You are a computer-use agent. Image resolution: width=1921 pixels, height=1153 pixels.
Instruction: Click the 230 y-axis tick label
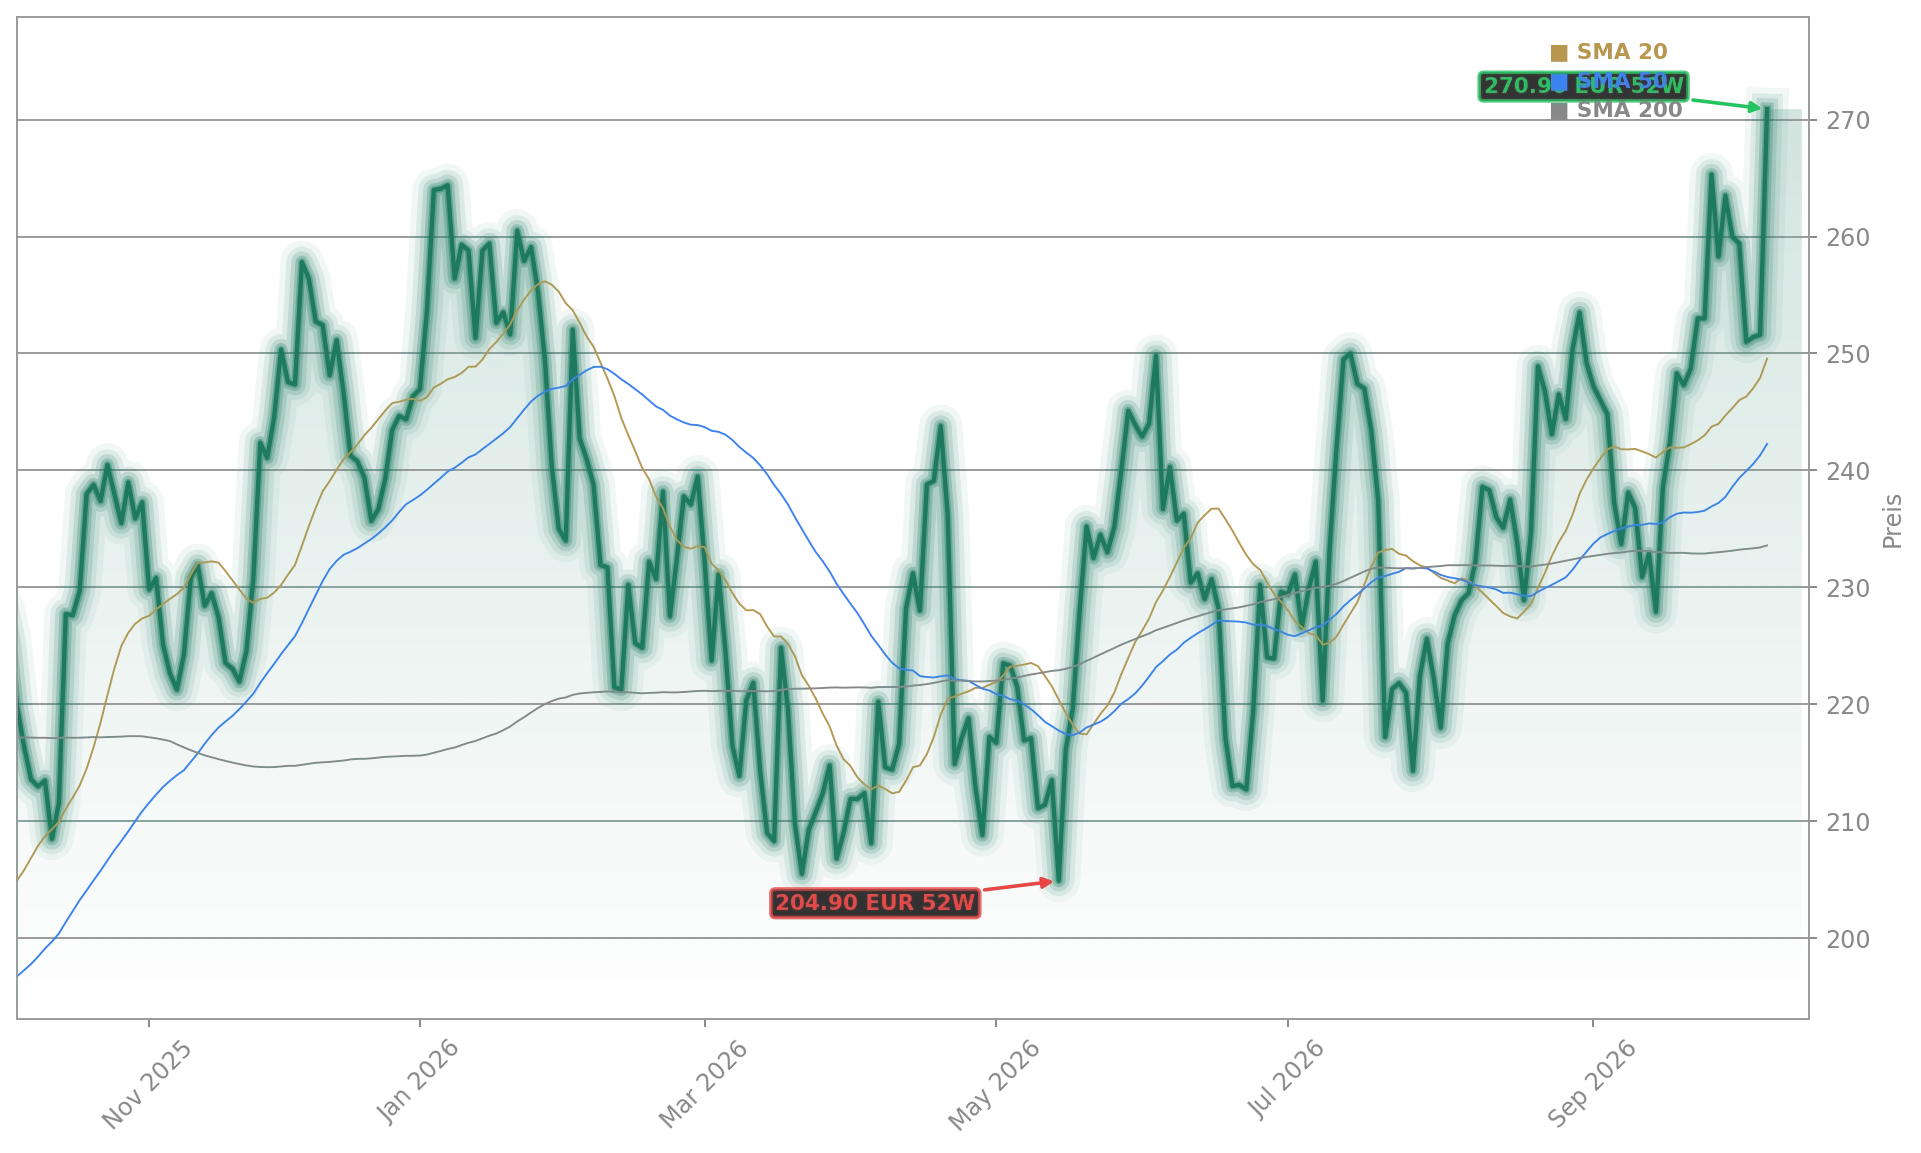[x=1848, y=588]
